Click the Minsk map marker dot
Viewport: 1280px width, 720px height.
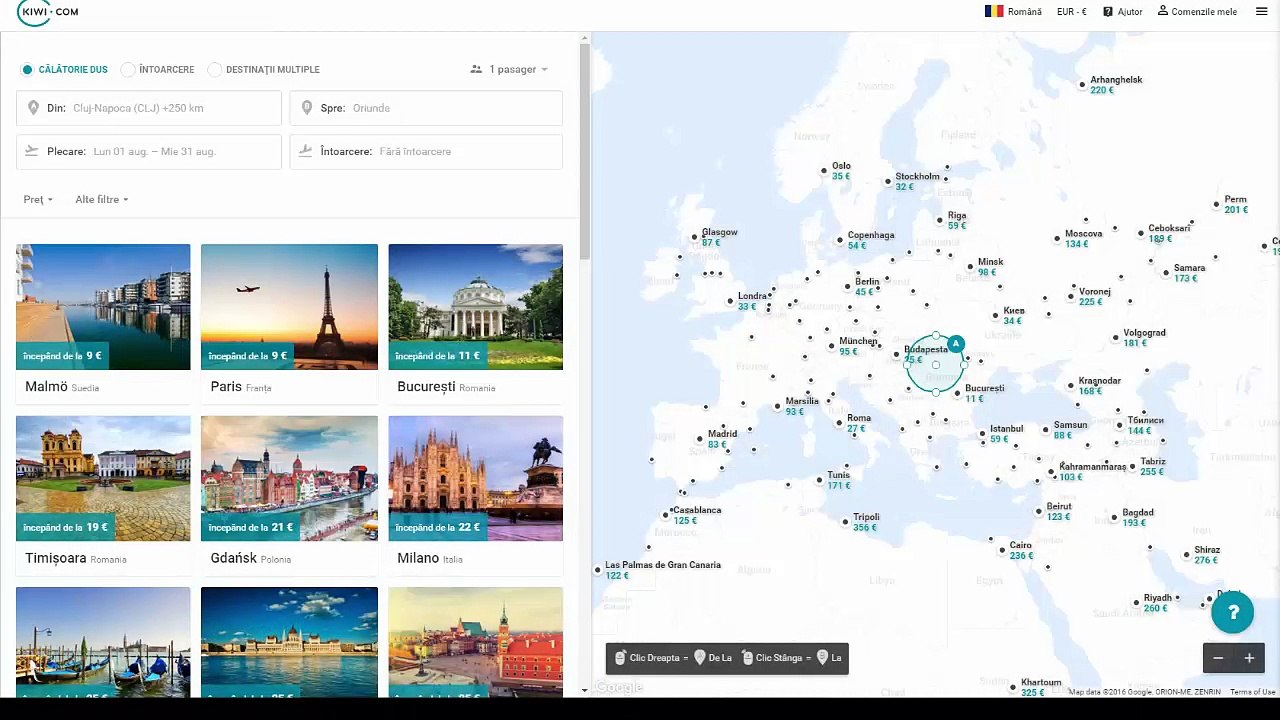(970, 267)
